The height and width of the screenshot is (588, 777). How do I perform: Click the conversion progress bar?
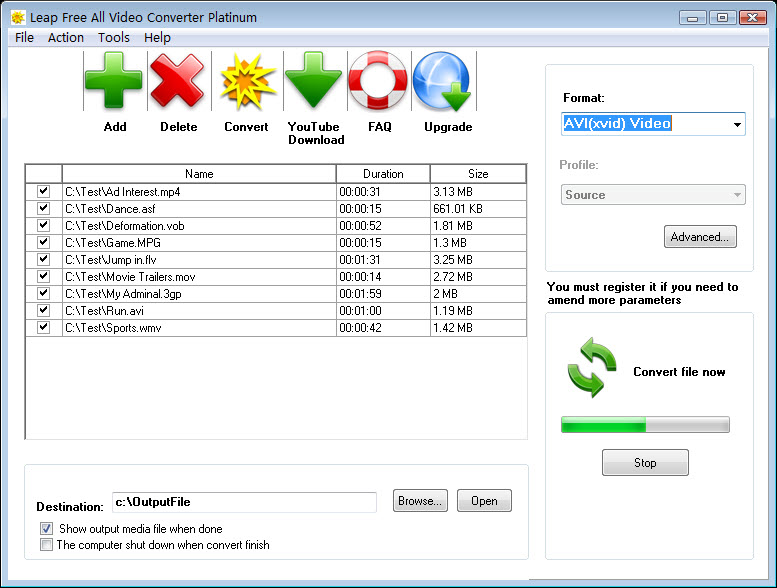[x=645, y=425]
